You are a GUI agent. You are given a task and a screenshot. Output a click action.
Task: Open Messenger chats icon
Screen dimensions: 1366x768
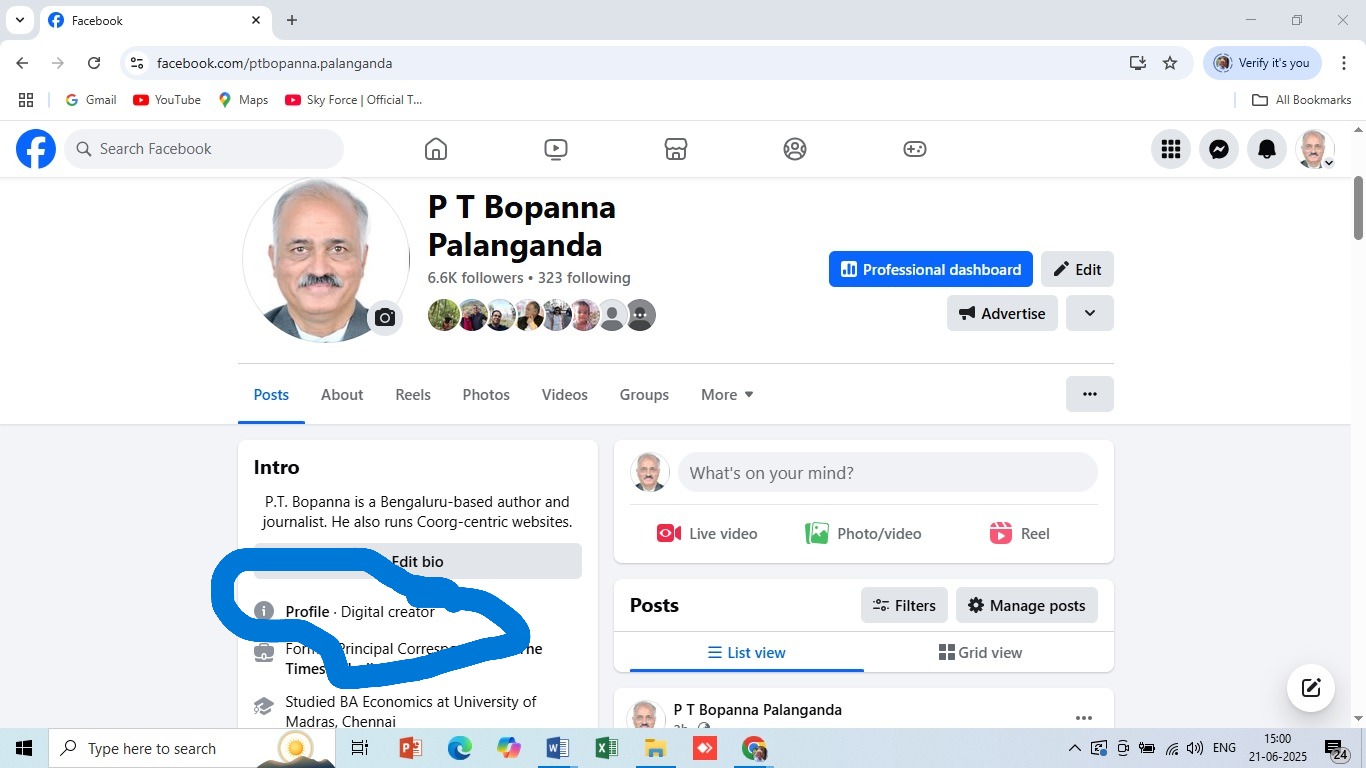(x=1219, y=149)
